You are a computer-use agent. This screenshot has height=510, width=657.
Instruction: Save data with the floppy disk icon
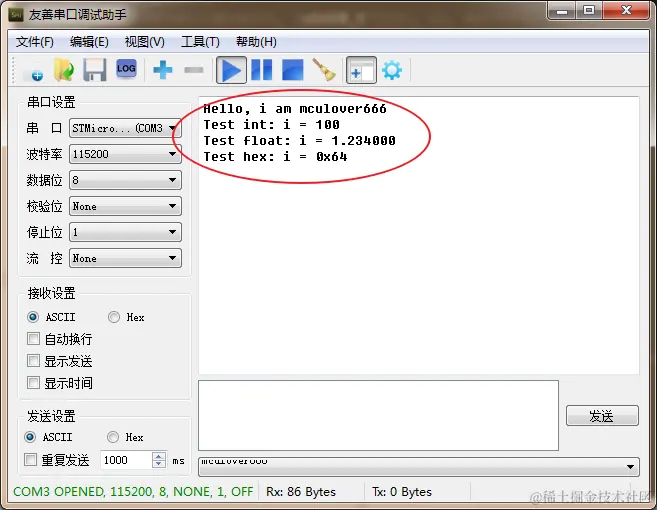(95, 70)
